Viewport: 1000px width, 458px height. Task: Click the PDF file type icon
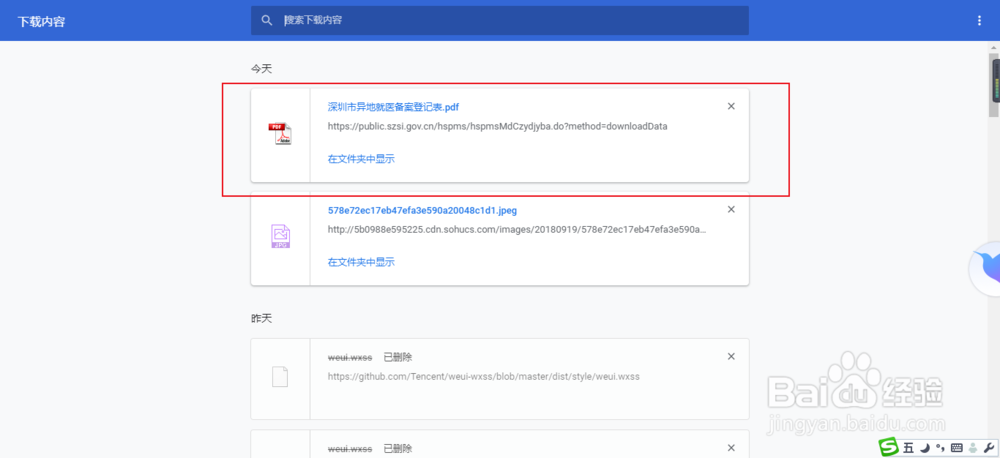pyautogui.click(x=280, y=134)
